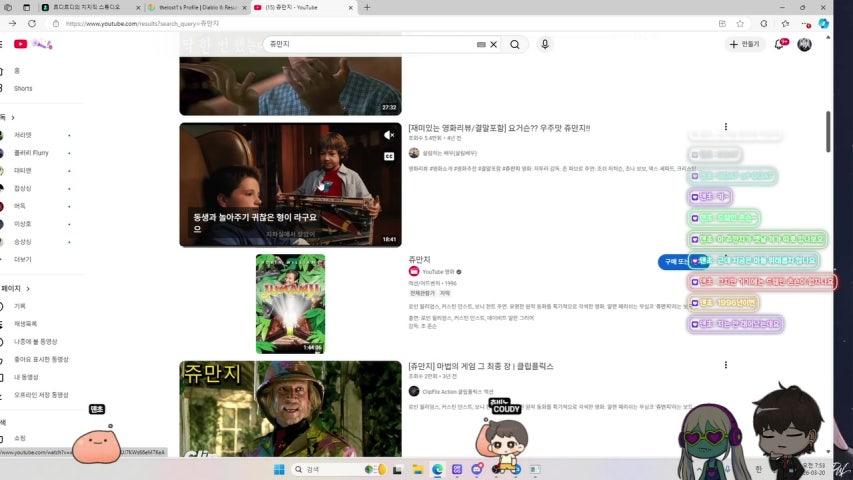This screenshot has height=480, width=853.
Task: Open the Jumanji movie poster thumbnail
Action: pyautogui.click(x=290, y=304)
